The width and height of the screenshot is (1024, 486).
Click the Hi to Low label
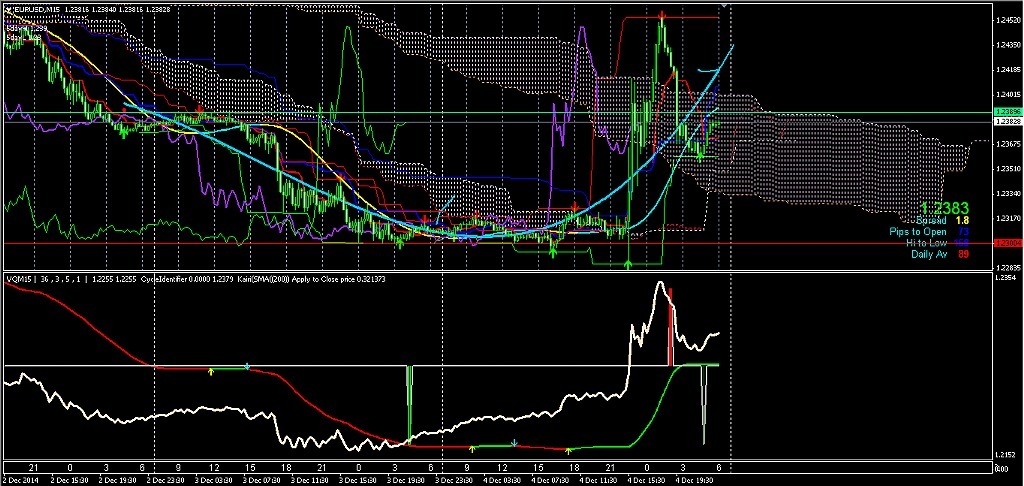tap(926, 242)
